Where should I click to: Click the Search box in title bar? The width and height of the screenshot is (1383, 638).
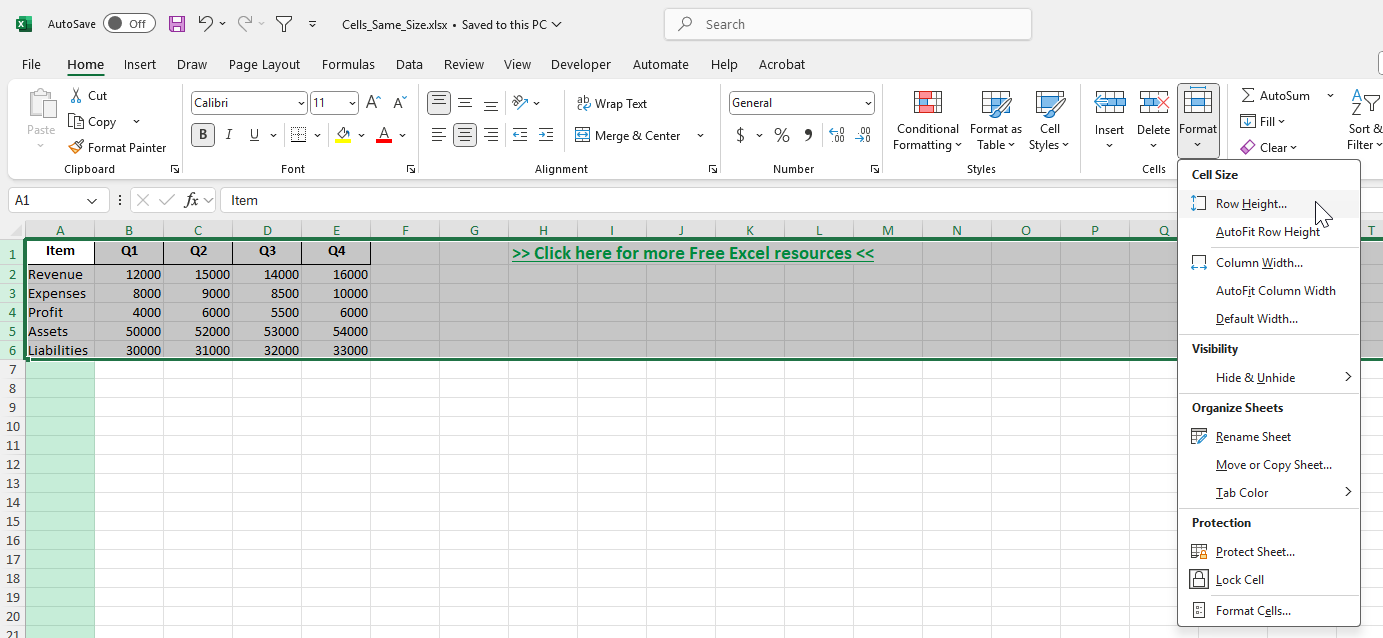847,24
